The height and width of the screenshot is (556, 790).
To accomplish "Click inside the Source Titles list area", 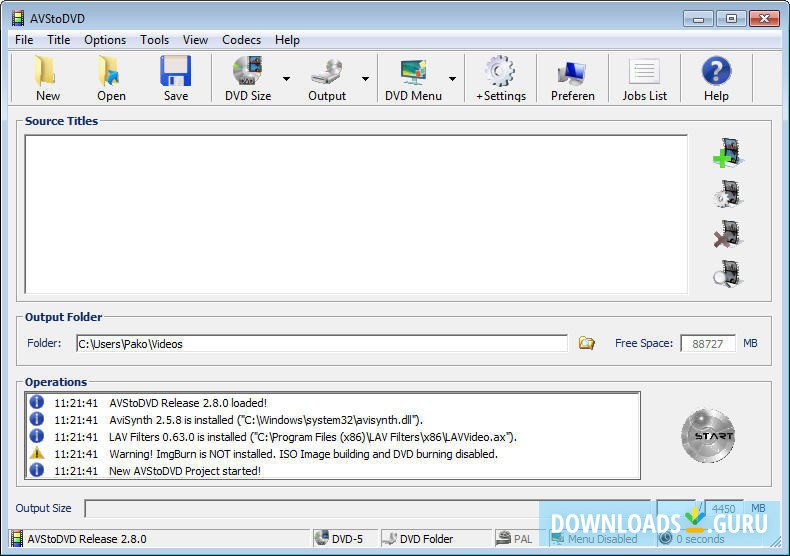I will tap(356, 214).
